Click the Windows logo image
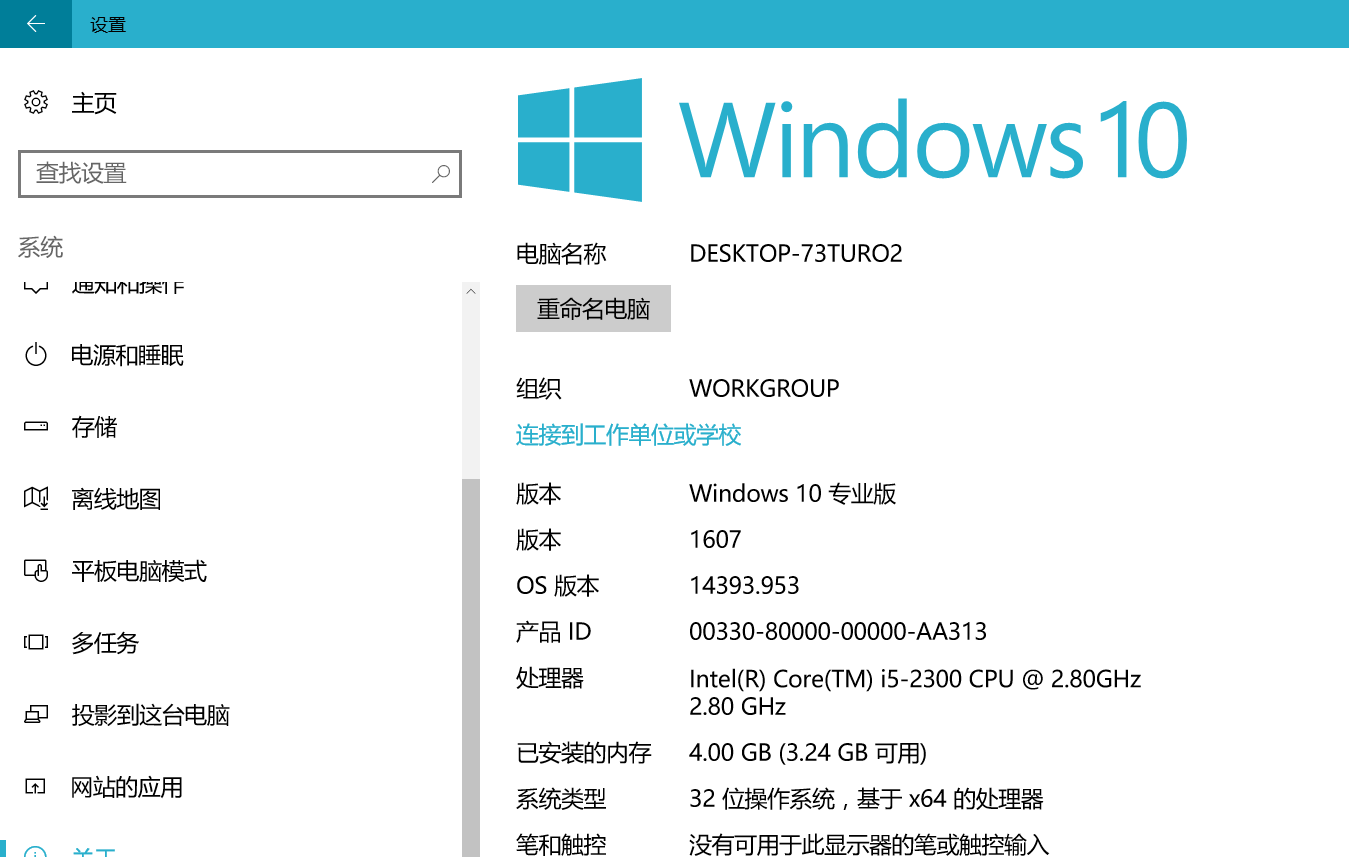Viewport: 1349px width, 857px height. point(578,139)
